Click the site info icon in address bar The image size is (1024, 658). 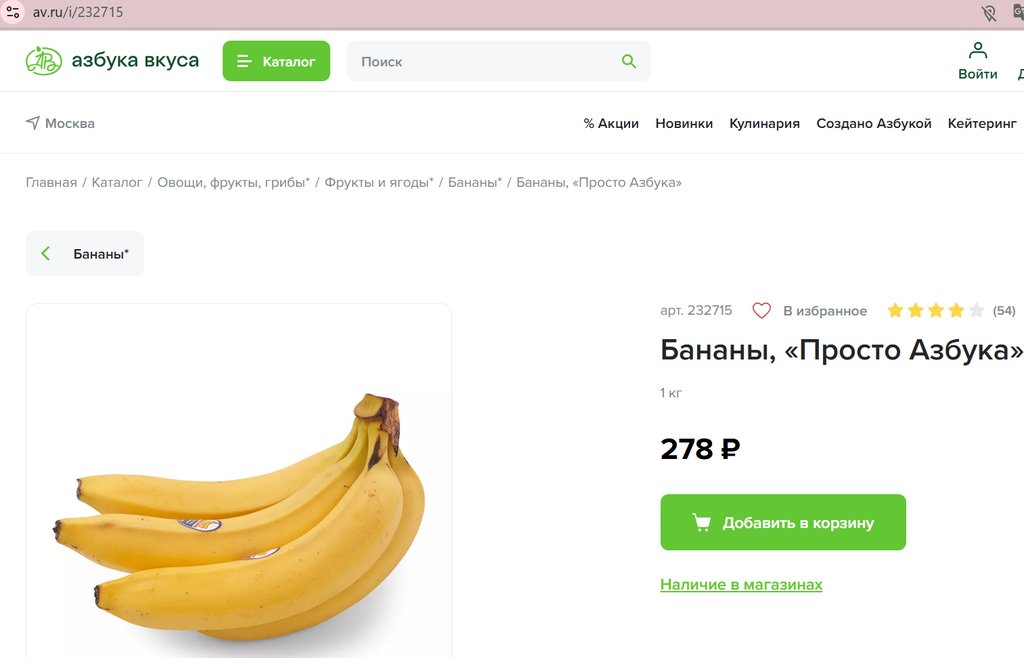[12, 12]
